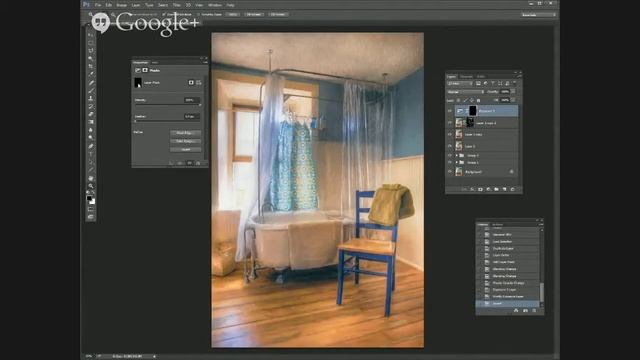The height and width of the screenshot is (360, 640).
Task: Select the Rectangular Marquee tool
Action: (91, 42)
